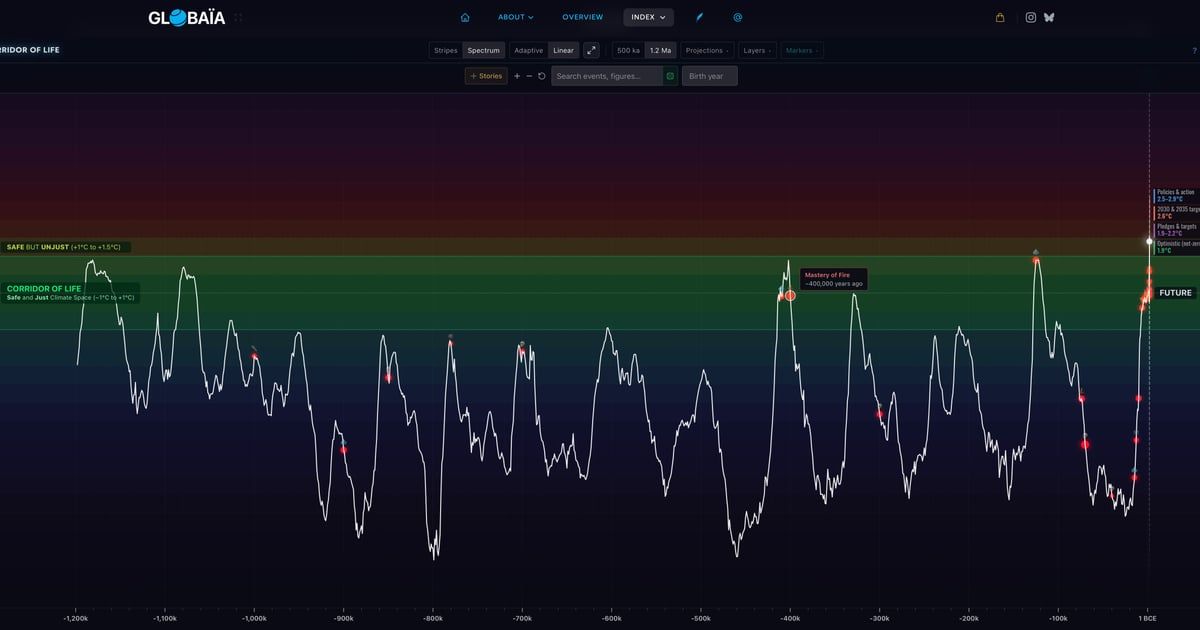
Task: Expand the INDEX menu
Action: coord(648,17)
